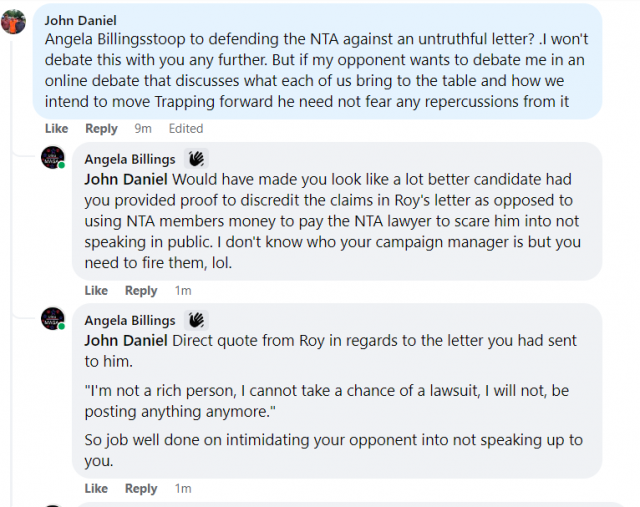Image resolution: width=640 pixels, height=507 pixels.
Task: Click the waving hand badge on first reply
Action: tap(196, 159)
